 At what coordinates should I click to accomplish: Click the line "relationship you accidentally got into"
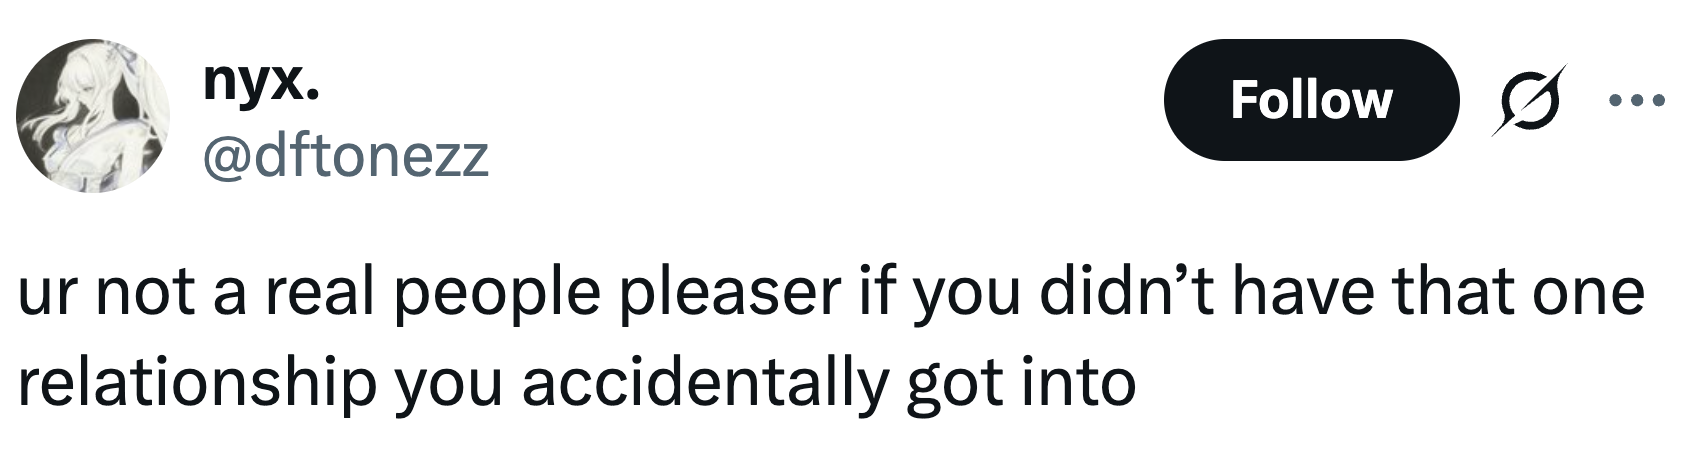[x=576, y=382]
